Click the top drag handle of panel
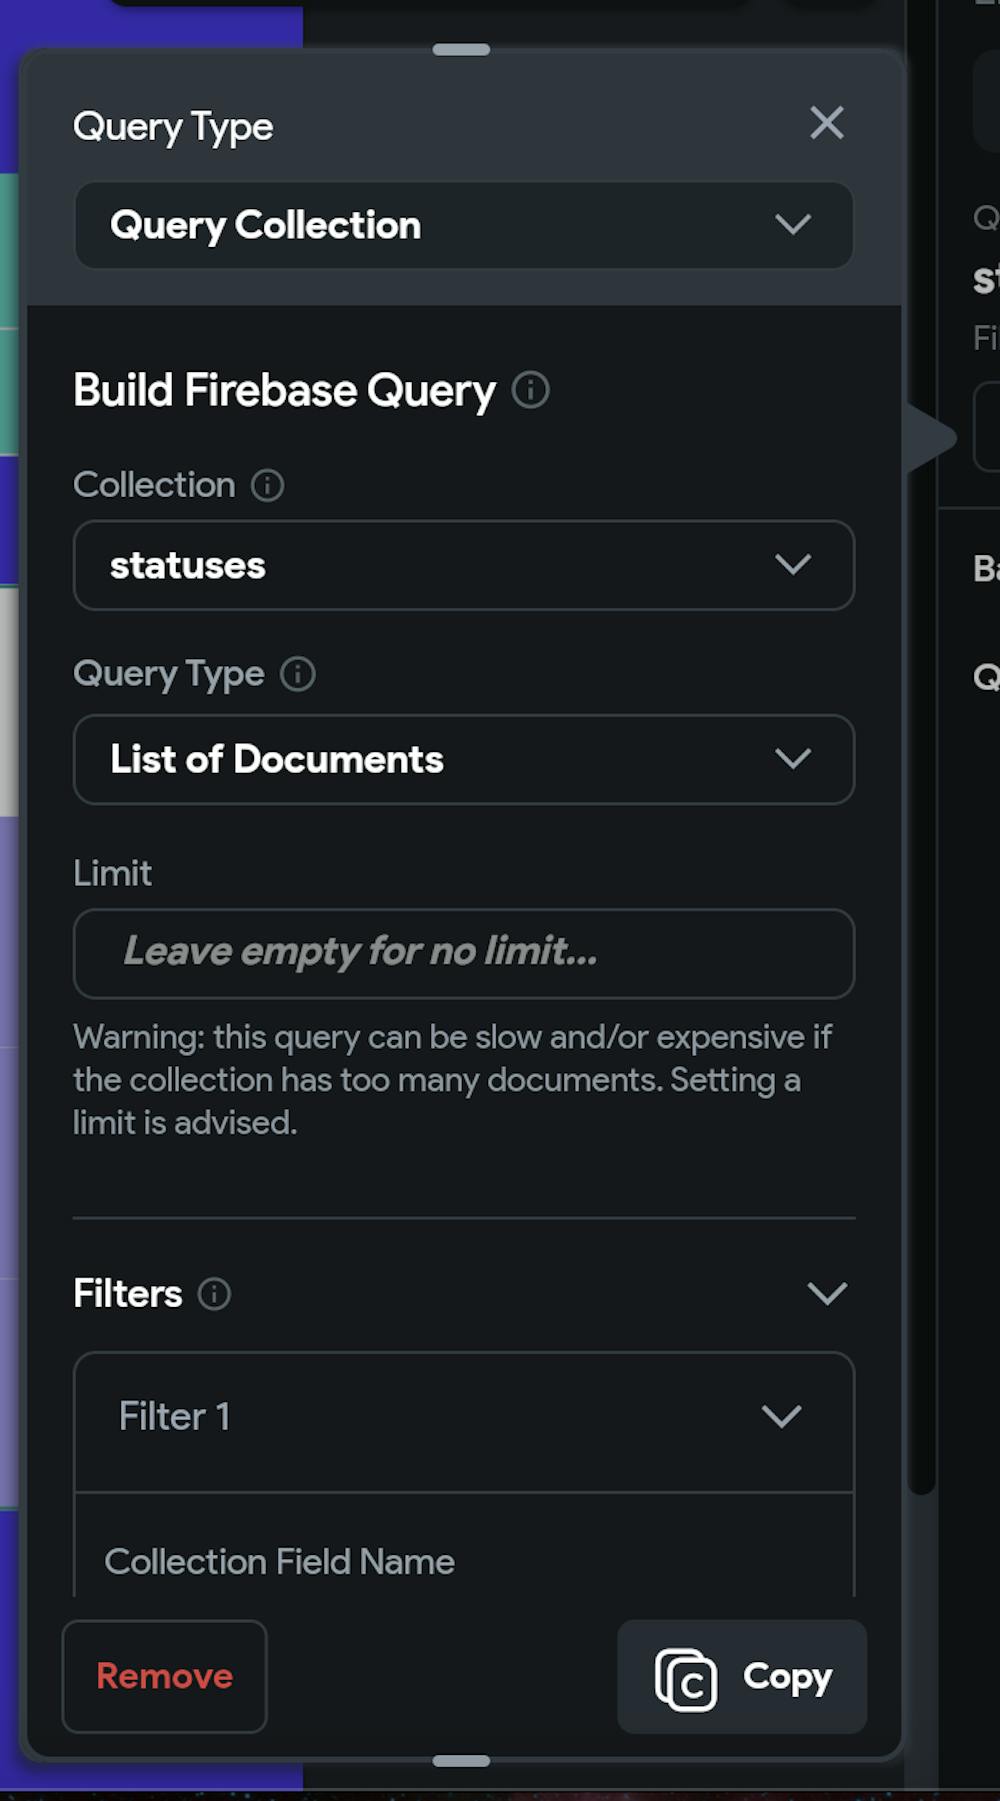The height and width of the screenshot is (1801, 1000). pyautogui.click(x=461, y=49)
